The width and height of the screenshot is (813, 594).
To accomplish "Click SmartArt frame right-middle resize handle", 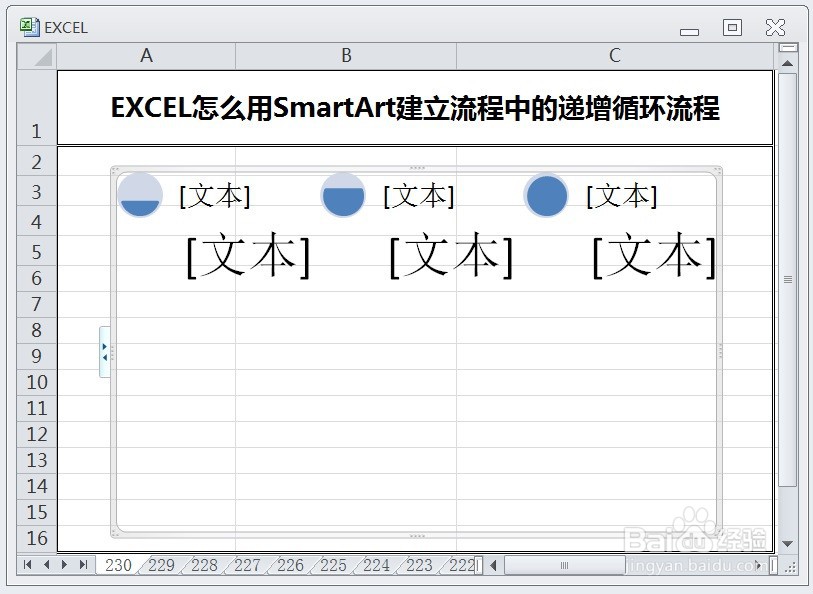I will point(720,352).
